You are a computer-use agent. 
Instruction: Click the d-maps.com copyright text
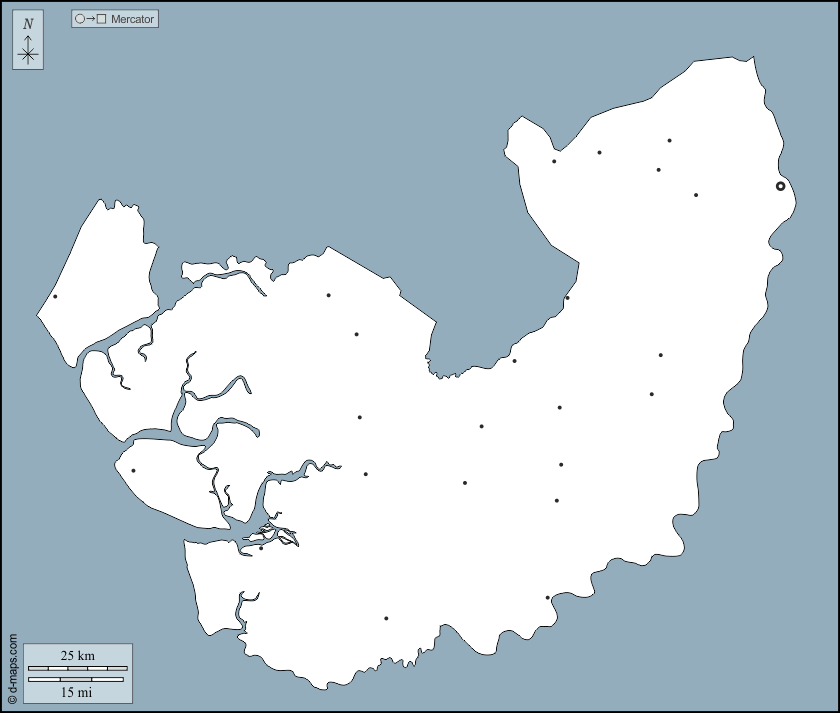tap(13, 669)
